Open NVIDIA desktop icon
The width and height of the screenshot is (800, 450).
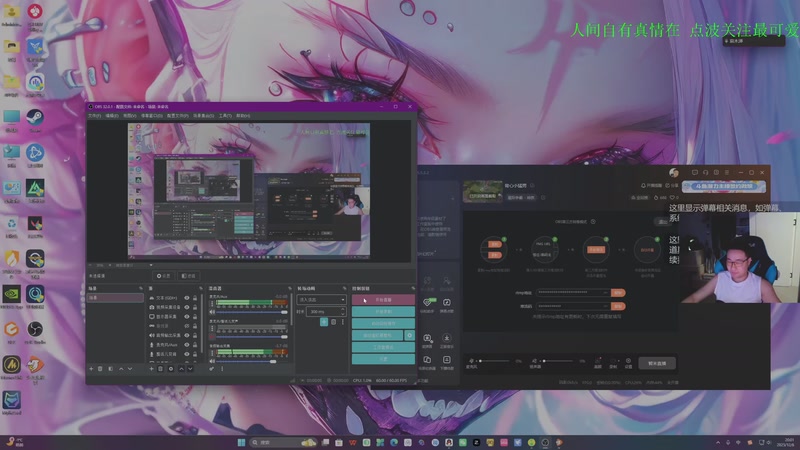(11, 296)
